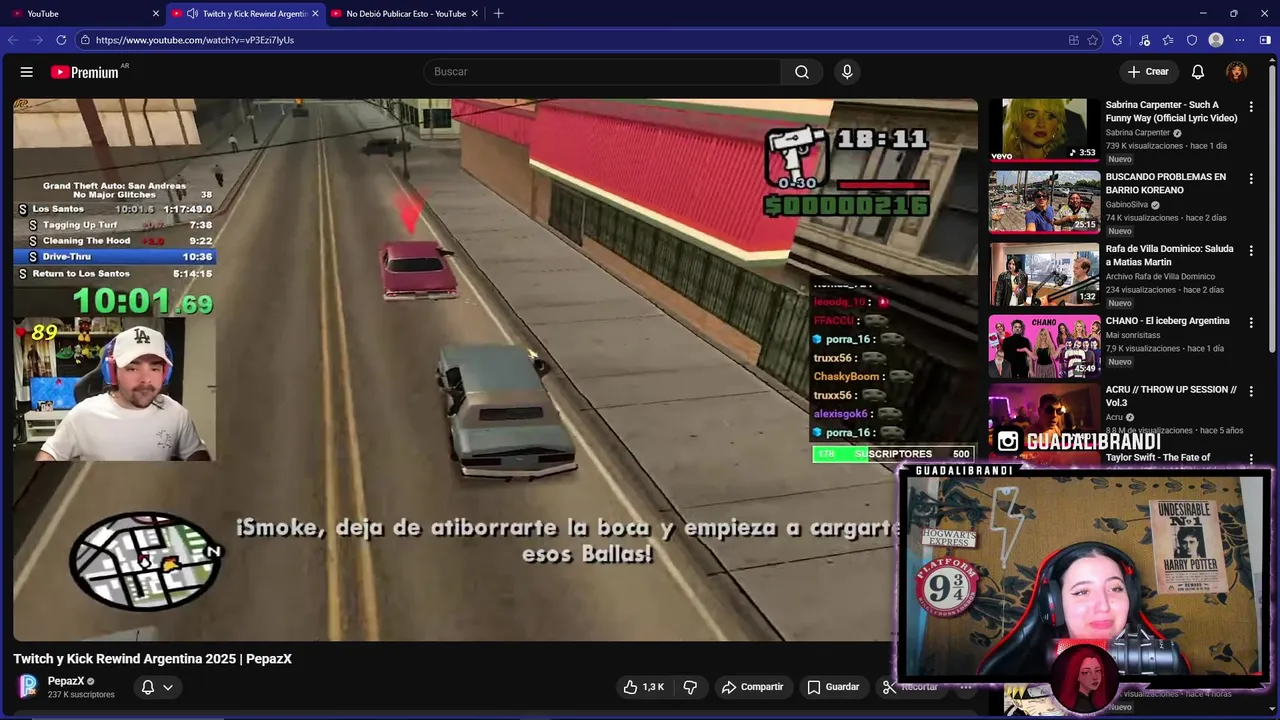This screenshot has width=1280, height=720.
Task: Open options menu for Barrio Koreano video
Action: pyautogui.click(x=1251, y=178)
